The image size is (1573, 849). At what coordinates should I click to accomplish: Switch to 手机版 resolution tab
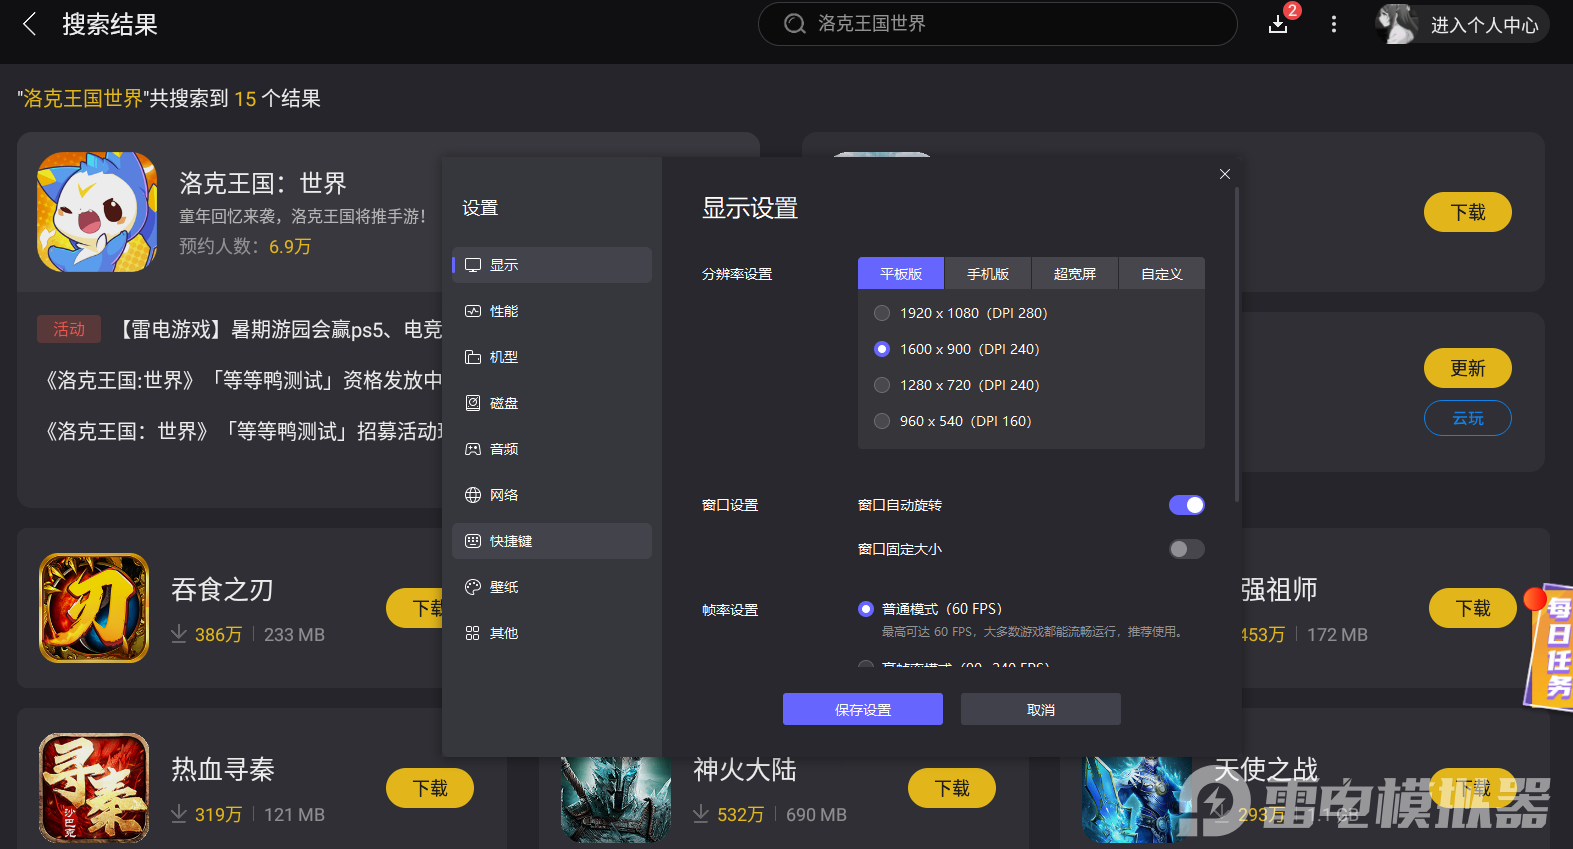tap(988, 274)
